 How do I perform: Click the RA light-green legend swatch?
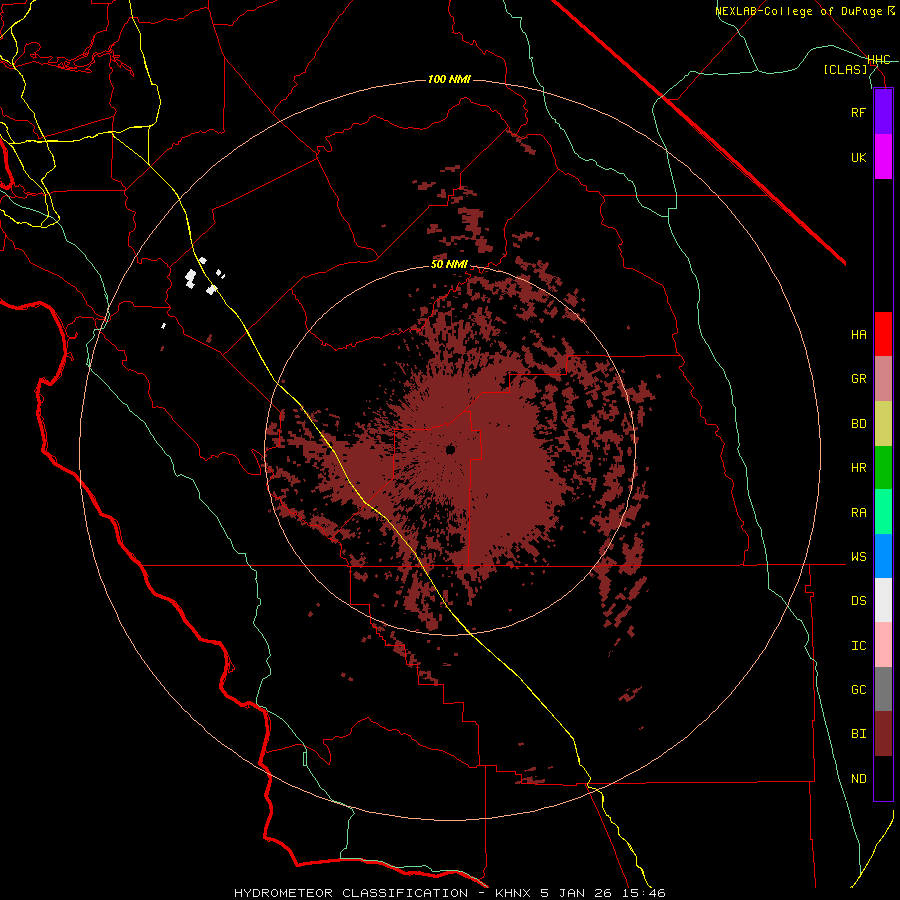point(883,512)
